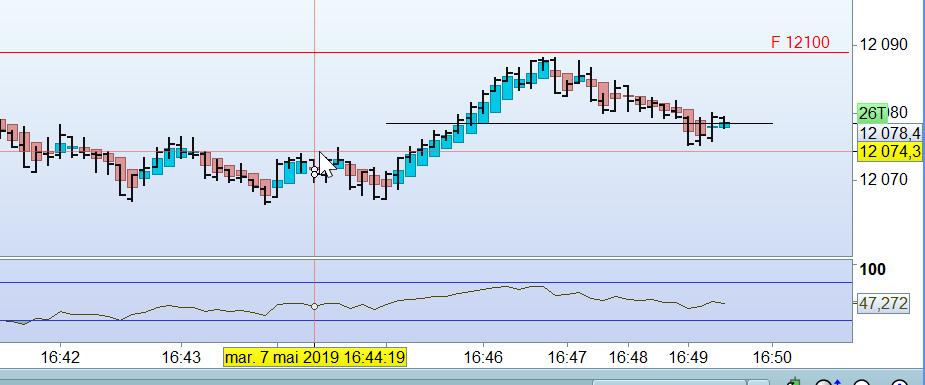
Task: Click the green 26T countdown label
Action: tap(872, 113)
